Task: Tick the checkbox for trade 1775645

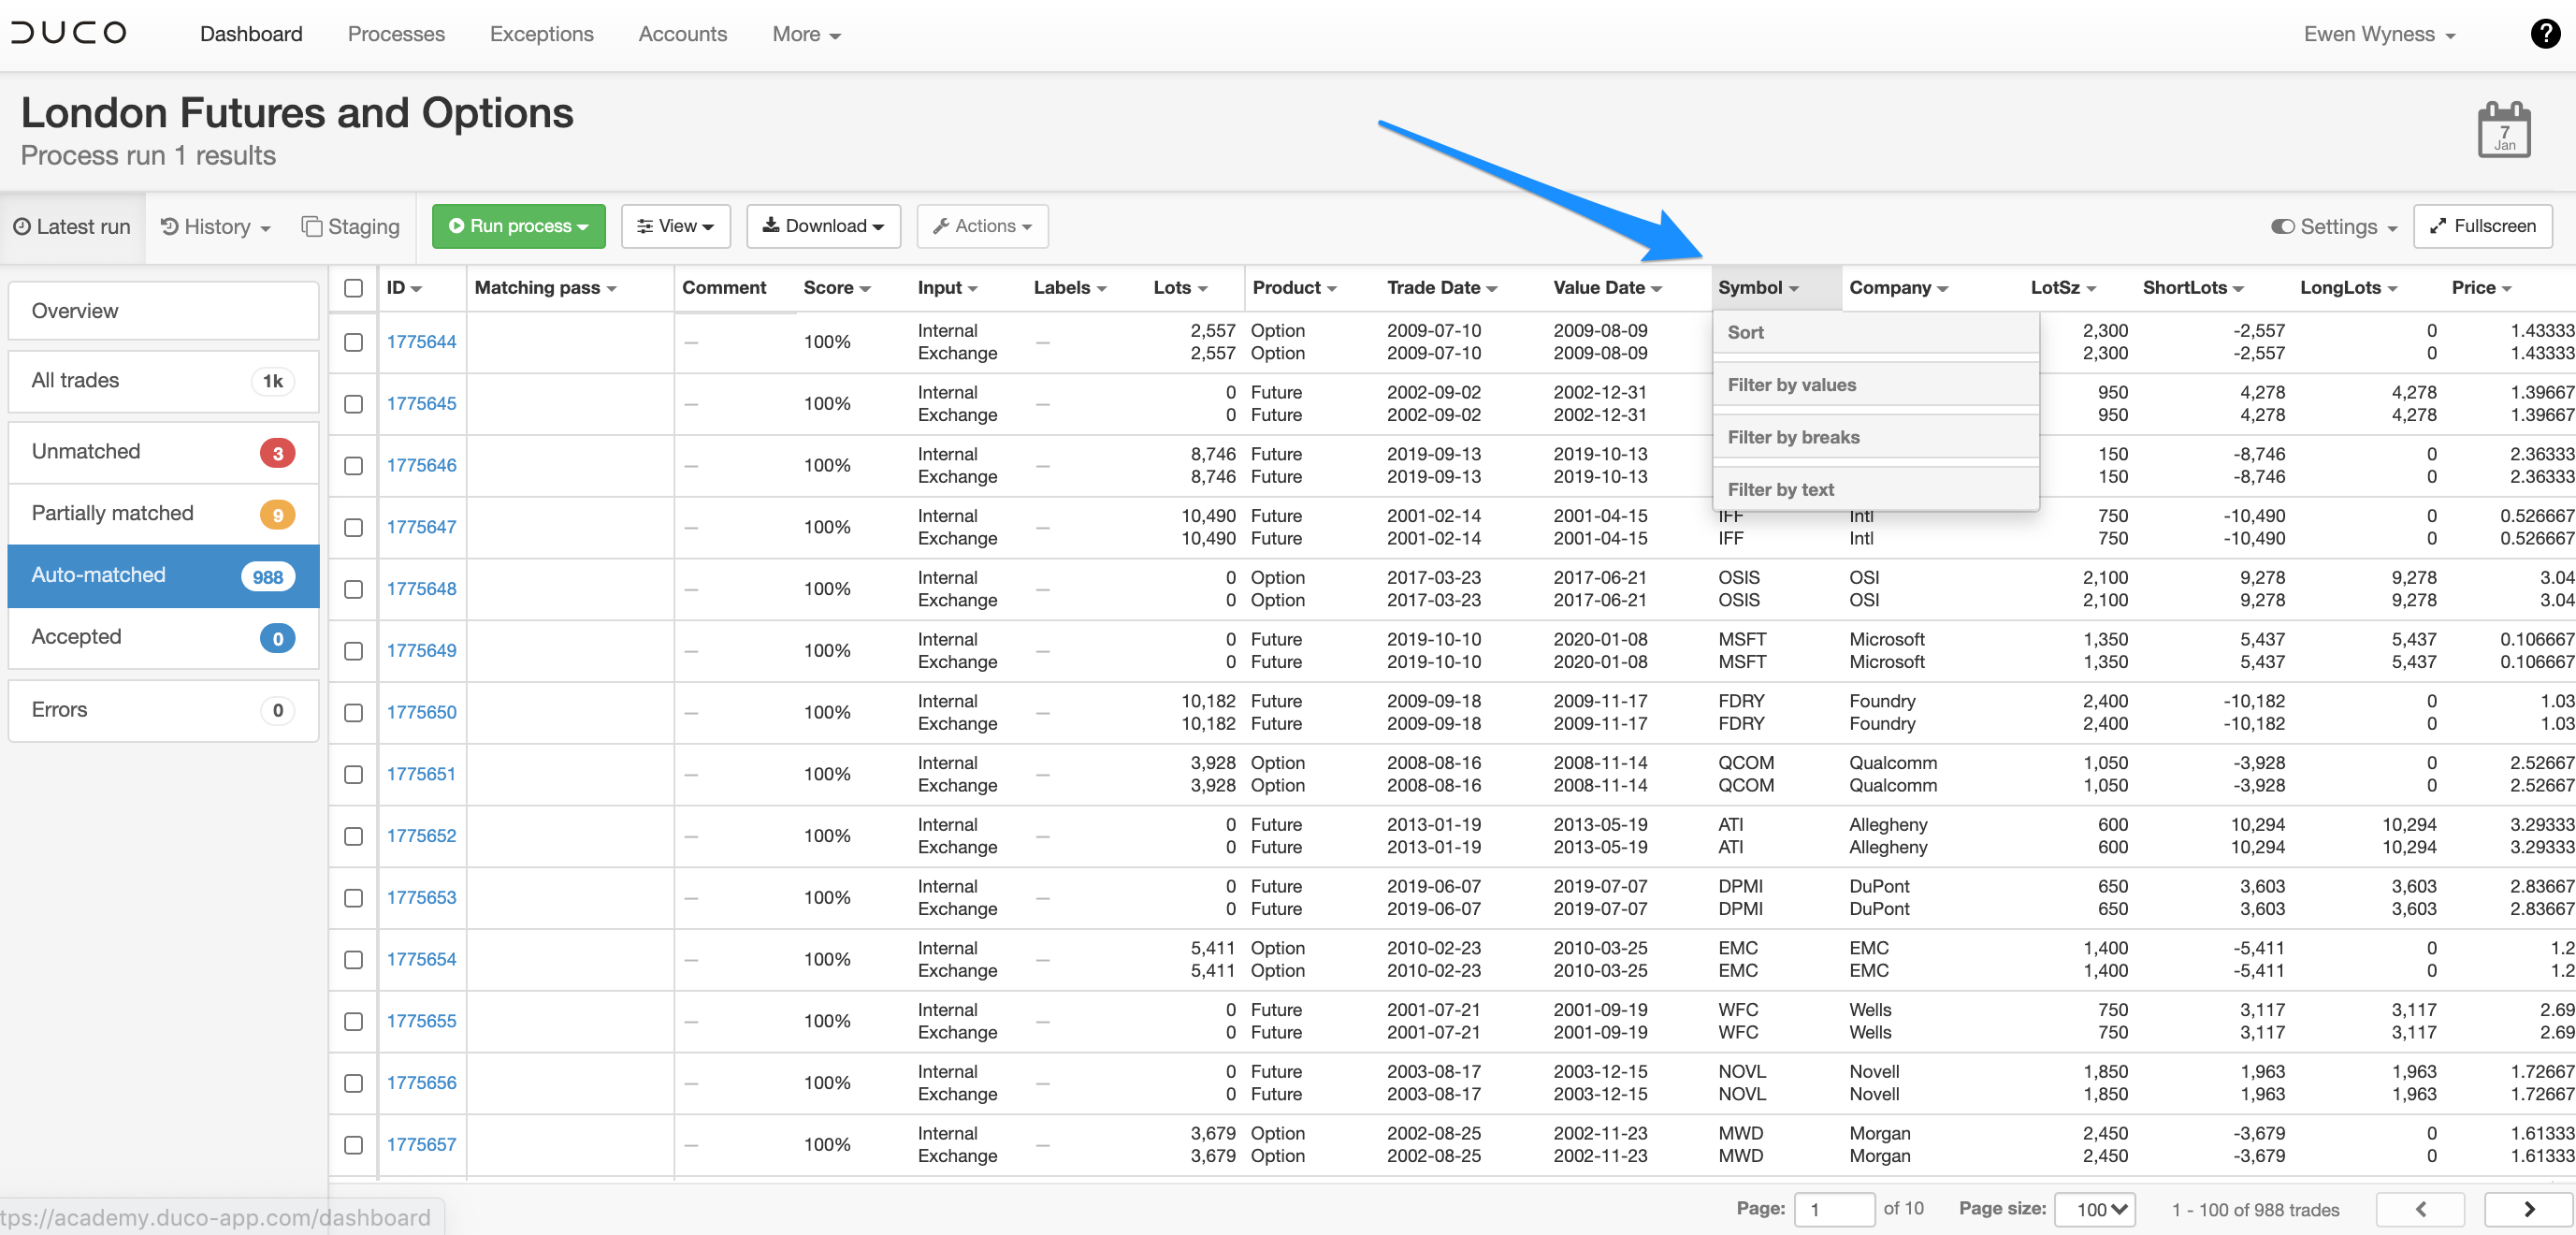Action: tap(353, 404)
